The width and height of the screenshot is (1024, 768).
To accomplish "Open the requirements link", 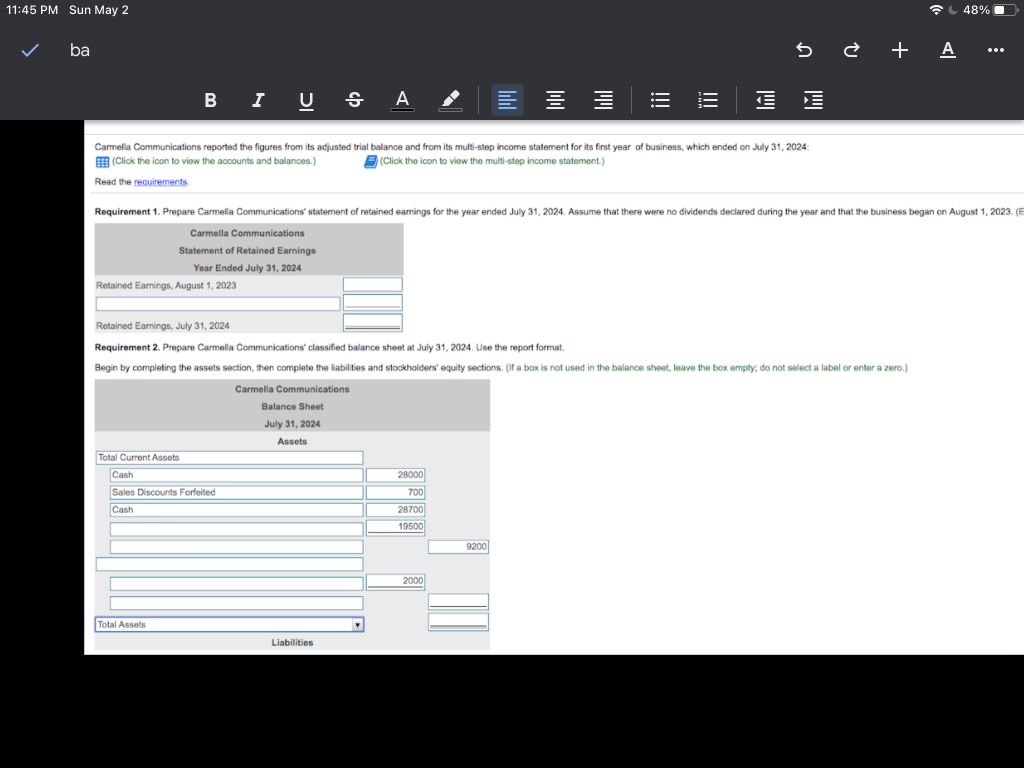I will click(160, 182).
